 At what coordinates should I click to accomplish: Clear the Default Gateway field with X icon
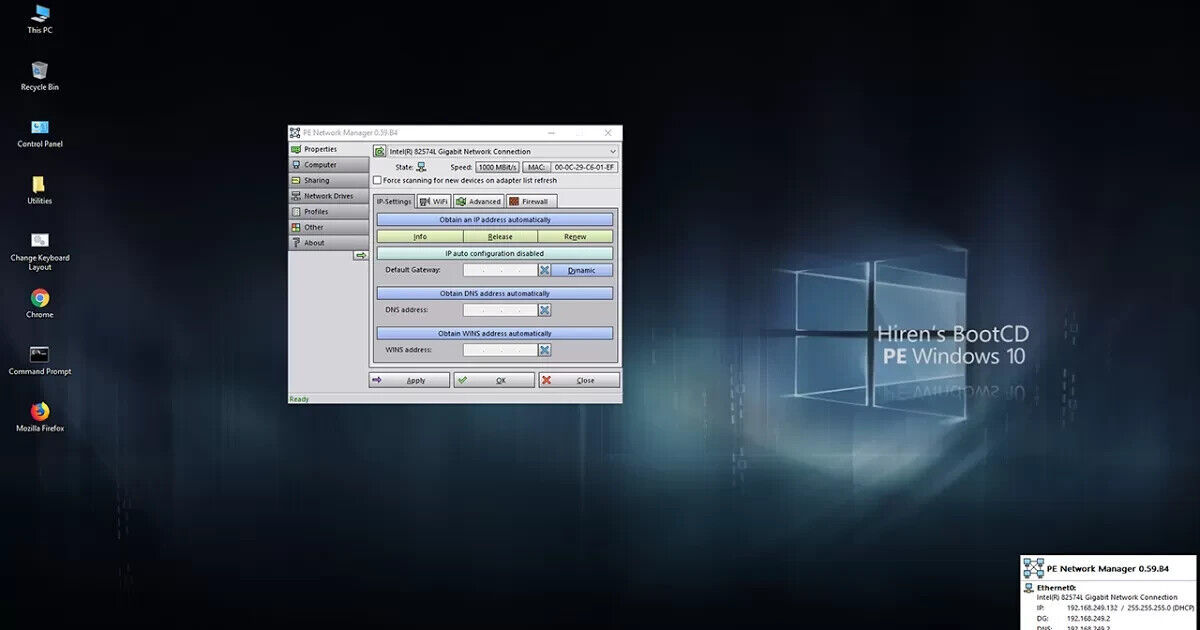[545, 270]
